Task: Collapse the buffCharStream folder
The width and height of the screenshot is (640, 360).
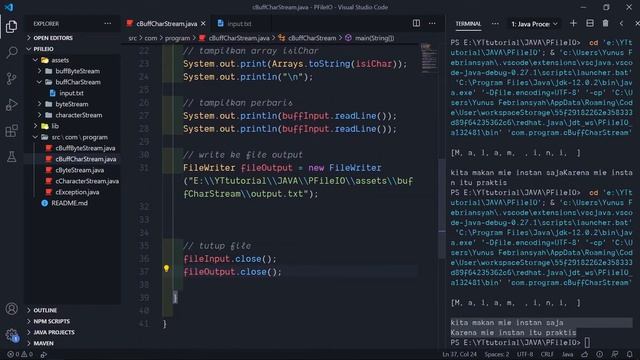Action: tap(72, 82)
